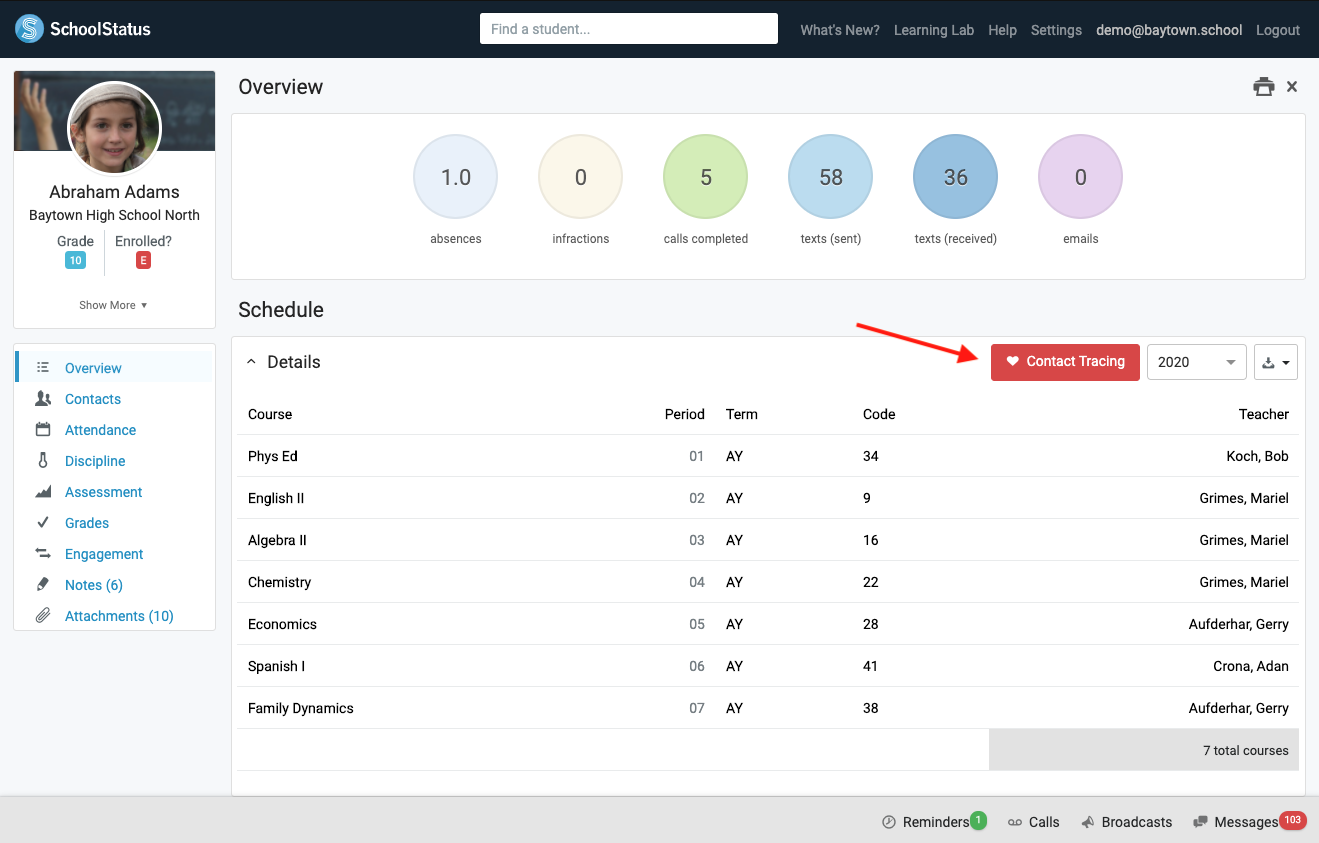Select Discipline in the sidebar menu
The height and width of the screenshot is (843, 1319).
[95, 461]
